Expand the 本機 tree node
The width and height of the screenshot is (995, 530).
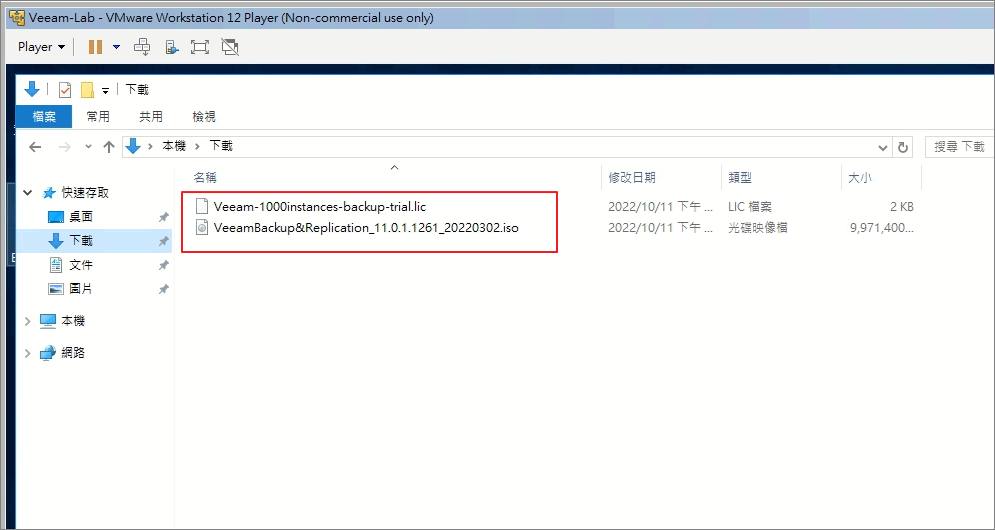click(x=27, y=321)
